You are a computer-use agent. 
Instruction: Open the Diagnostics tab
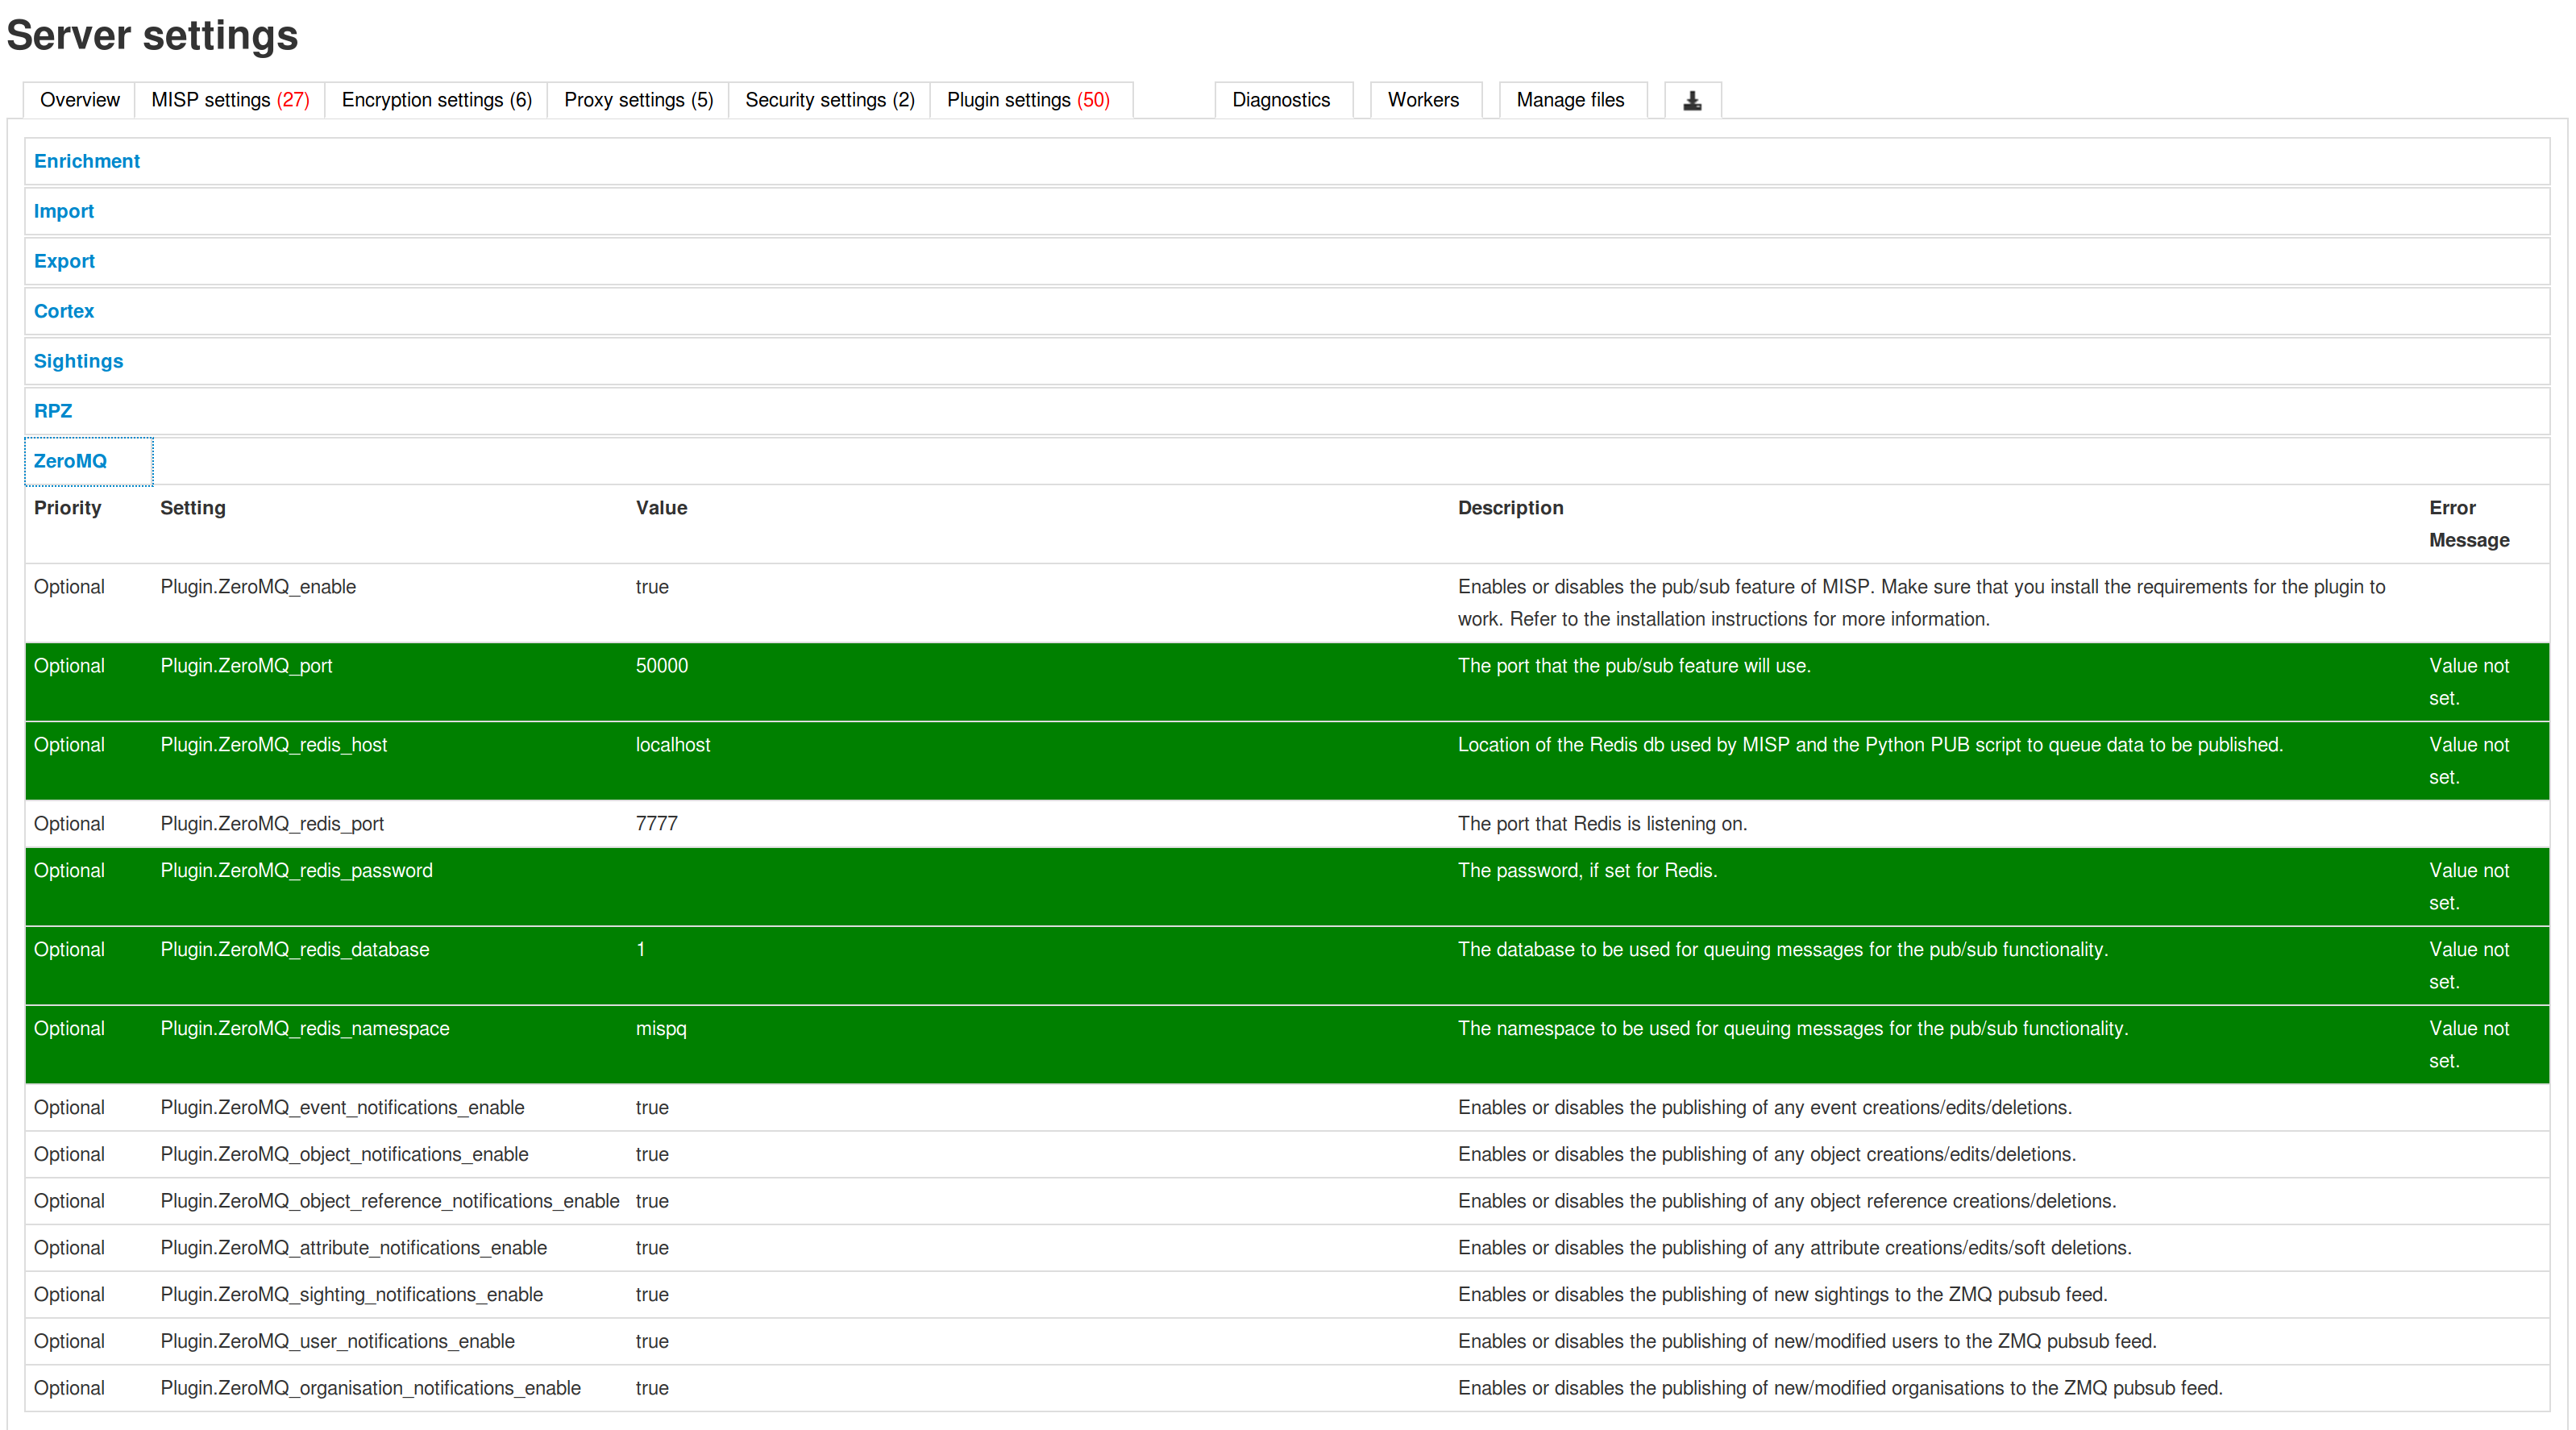(x=1280, y=100)
